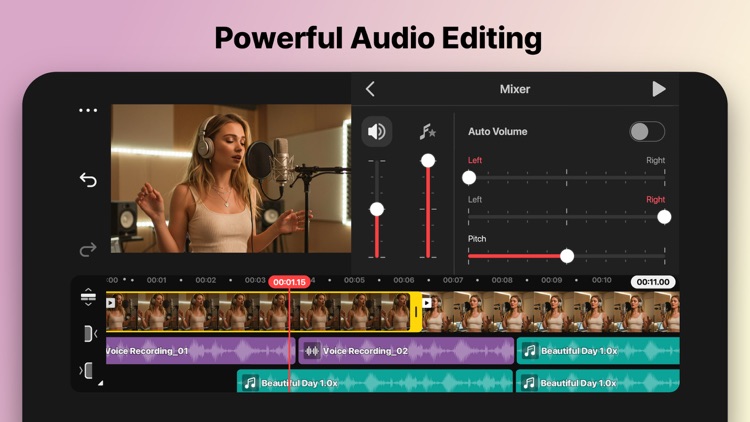Image resolution: width=750 pixels, height=422 pixels.
Task: Toggle the Auto Volume switch
Action: click(647, 132)
